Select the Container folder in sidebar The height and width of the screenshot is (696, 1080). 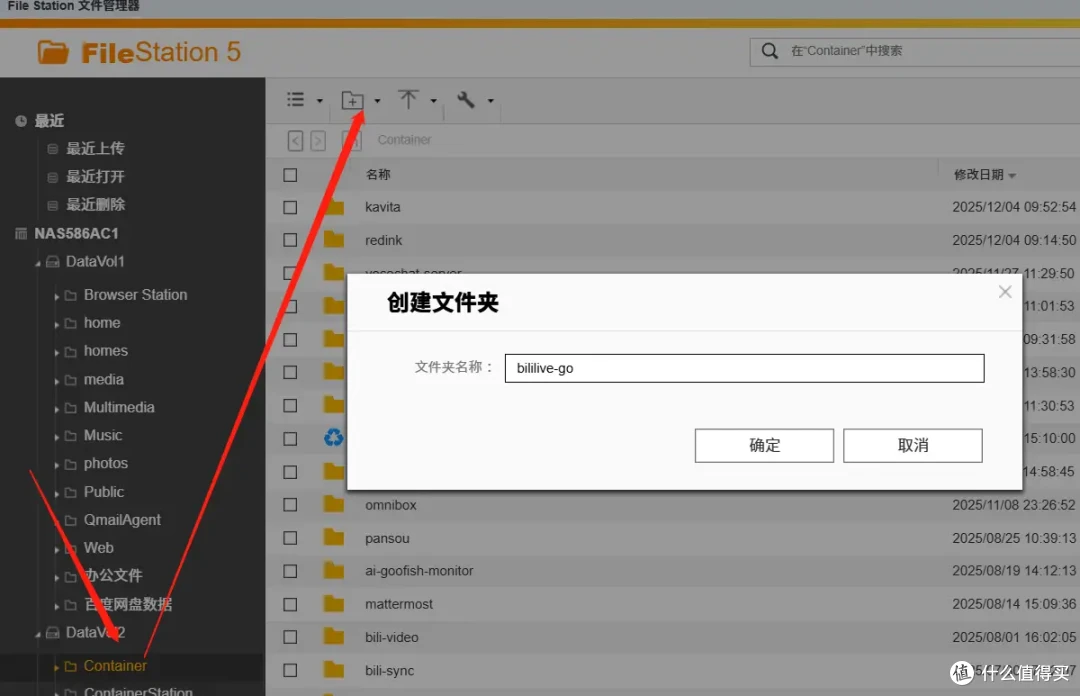point(115,666)
